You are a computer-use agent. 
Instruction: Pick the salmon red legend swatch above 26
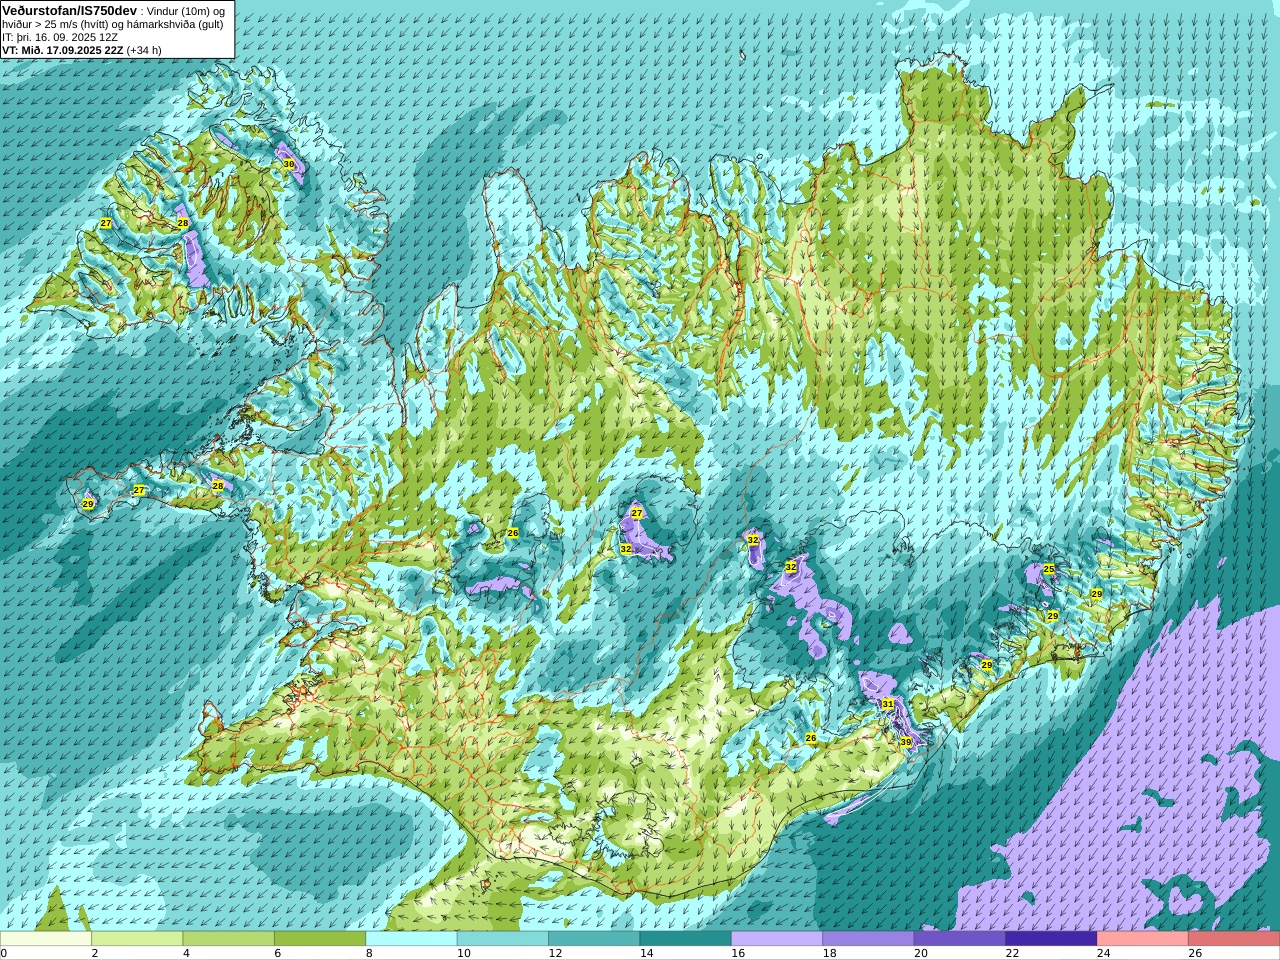(x=1233, y=939)
